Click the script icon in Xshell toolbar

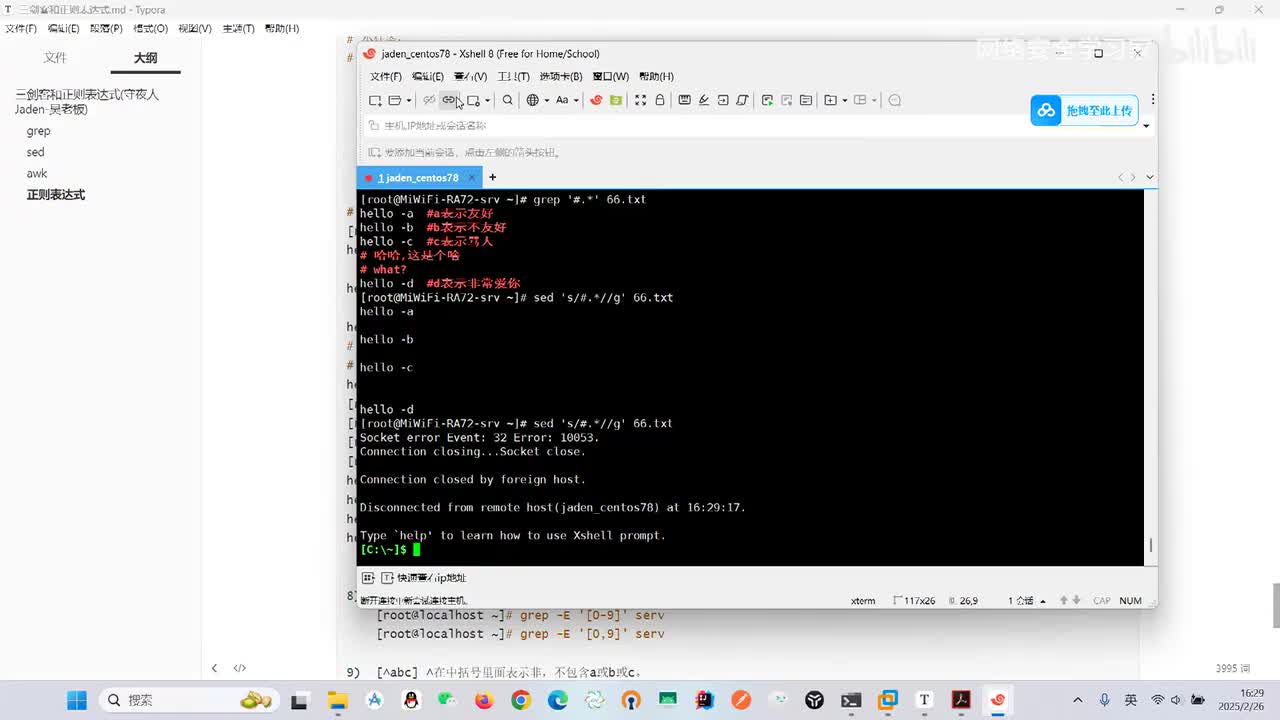click(742, 100)
